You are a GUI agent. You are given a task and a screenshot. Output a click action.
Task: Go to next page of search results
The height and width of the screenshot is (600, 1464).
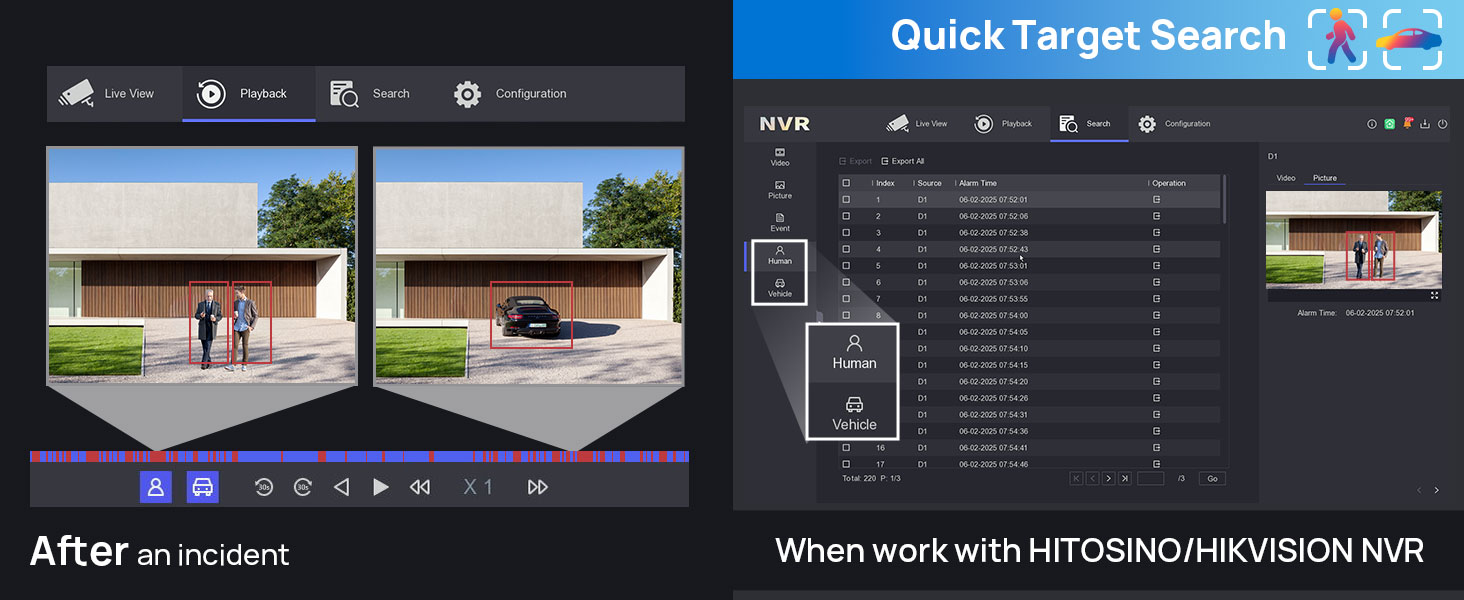[x=1108, y=479]
